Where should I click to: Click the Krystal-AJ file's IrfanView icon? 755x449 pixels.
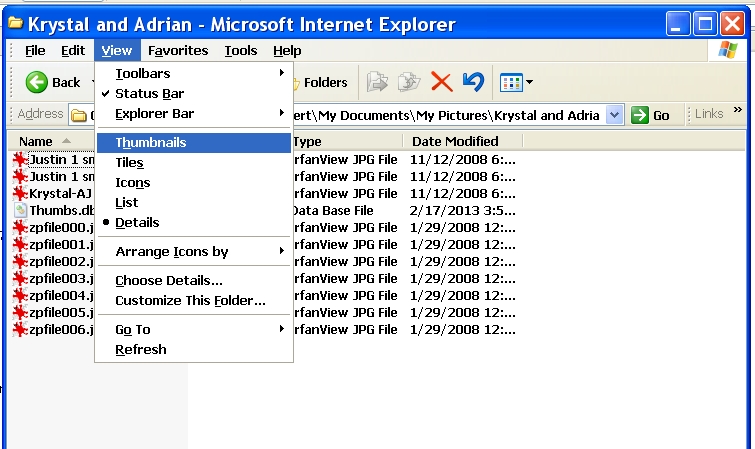(20, 193)
